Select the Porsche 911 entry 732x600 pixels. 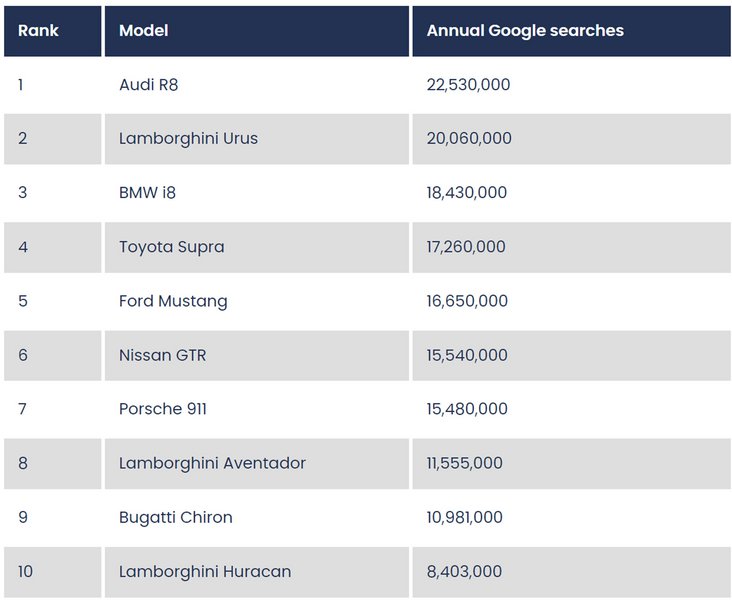tap(163, 409)
